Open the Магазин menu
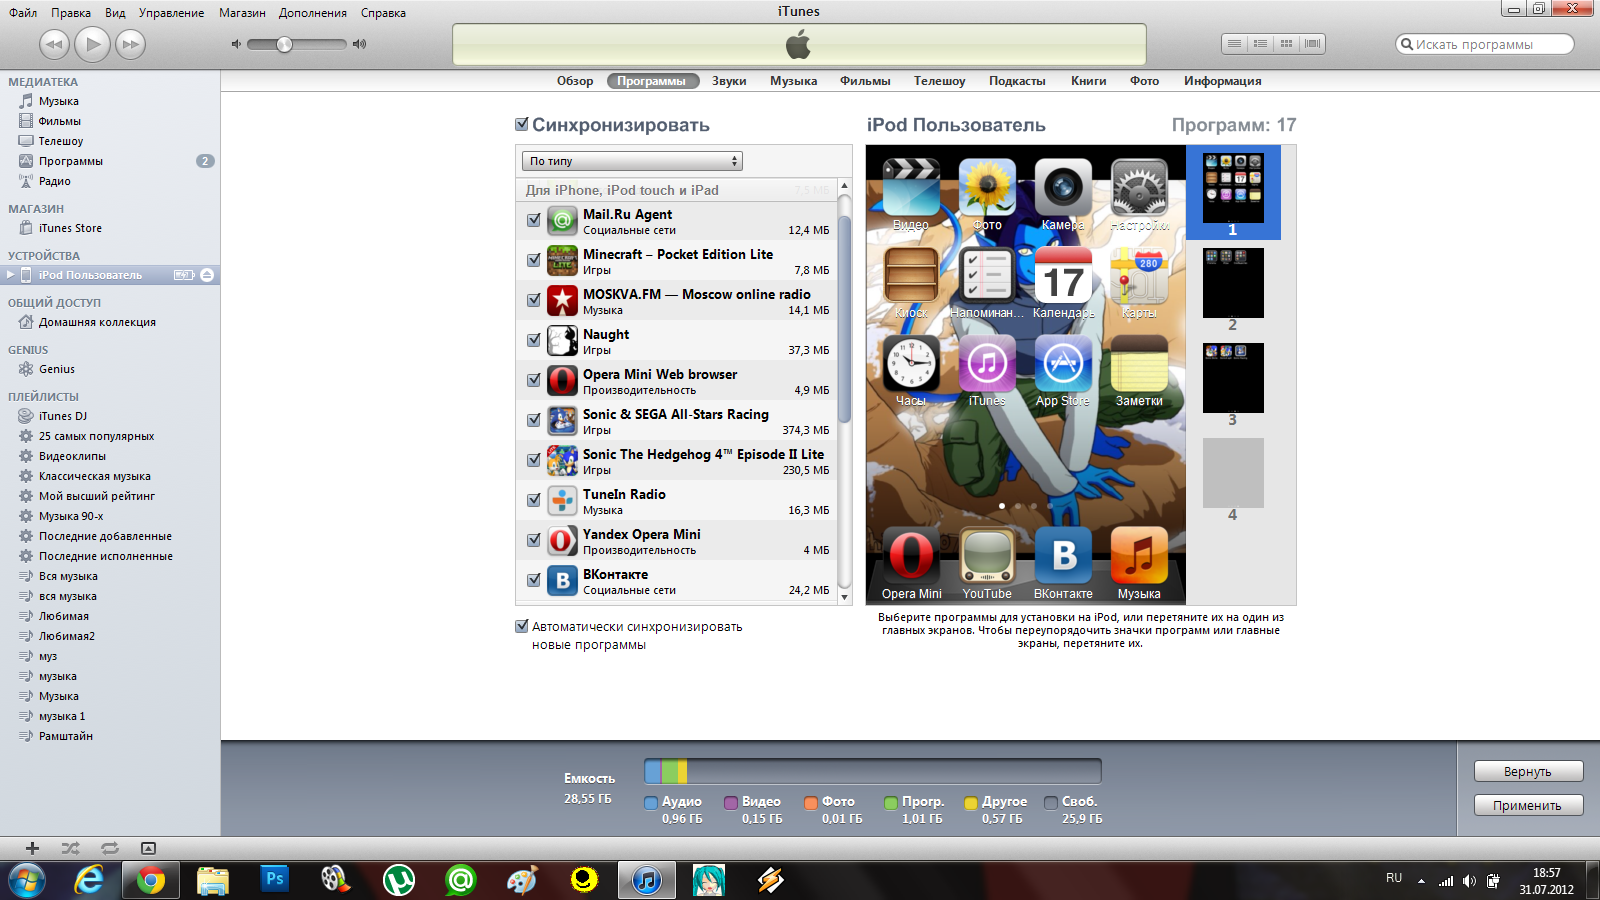 click(242, 13)
